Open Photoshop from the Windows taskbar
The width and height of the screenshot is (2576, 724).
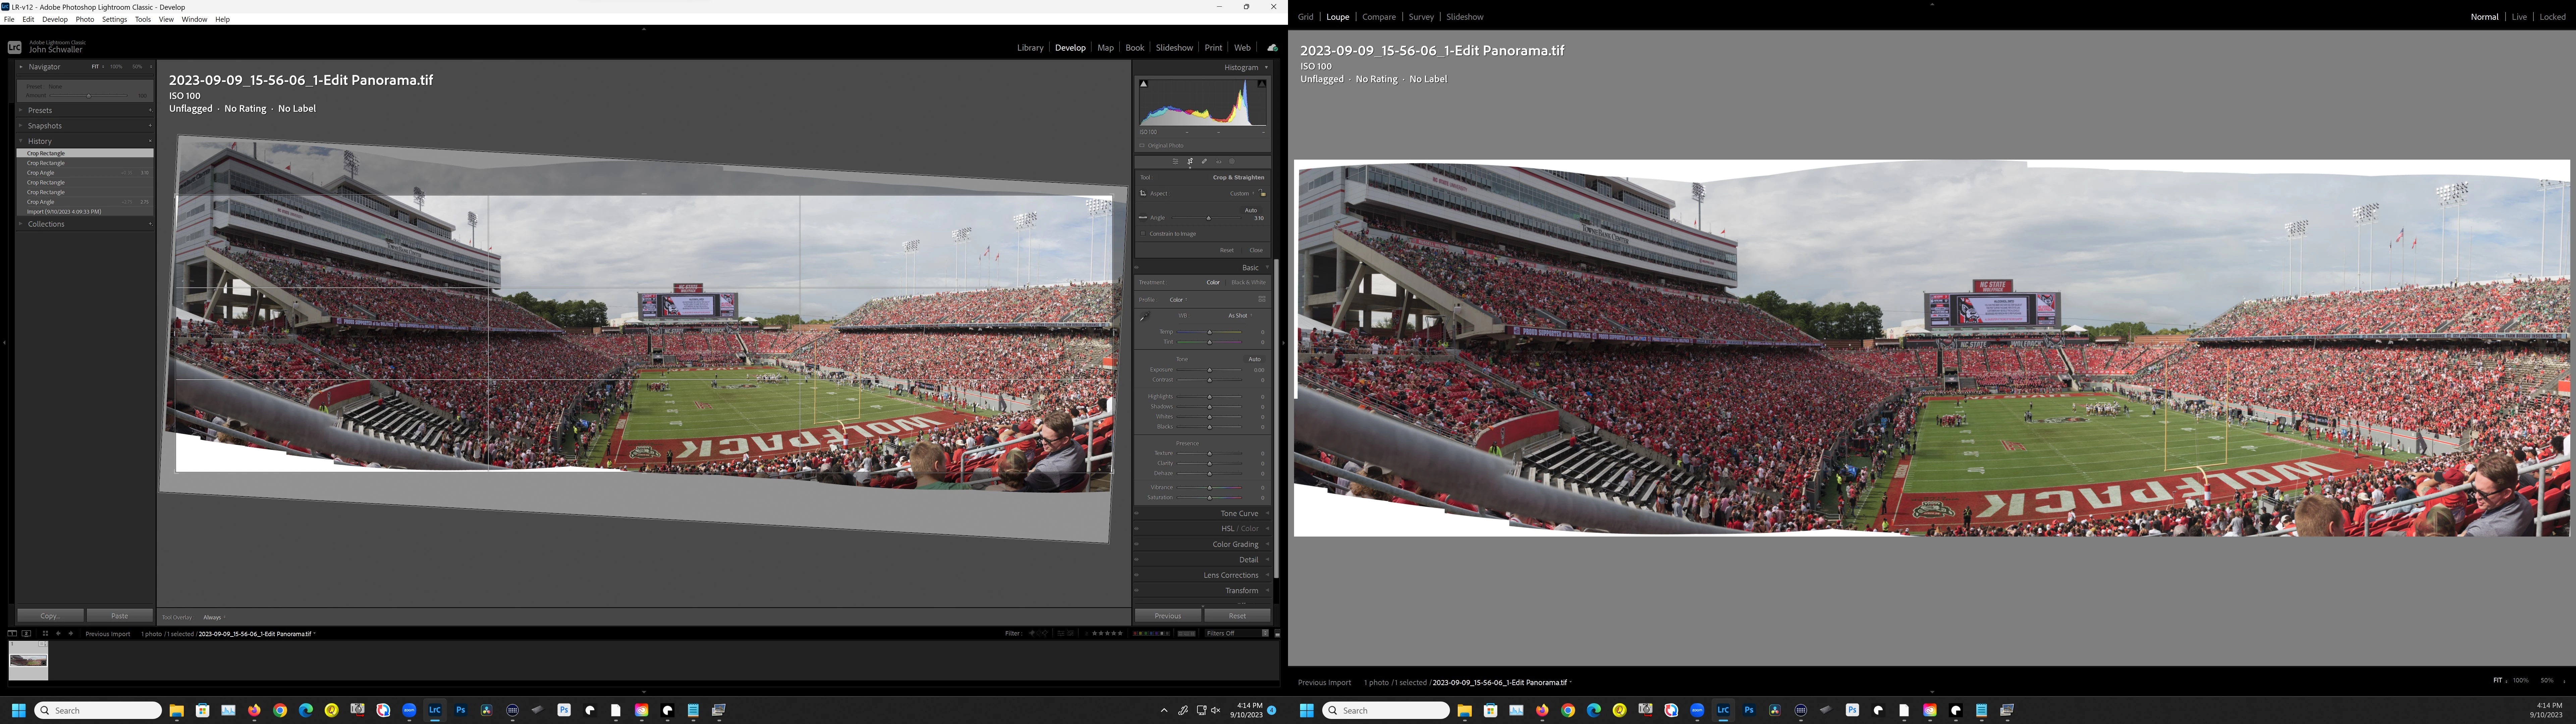[461, 710]
